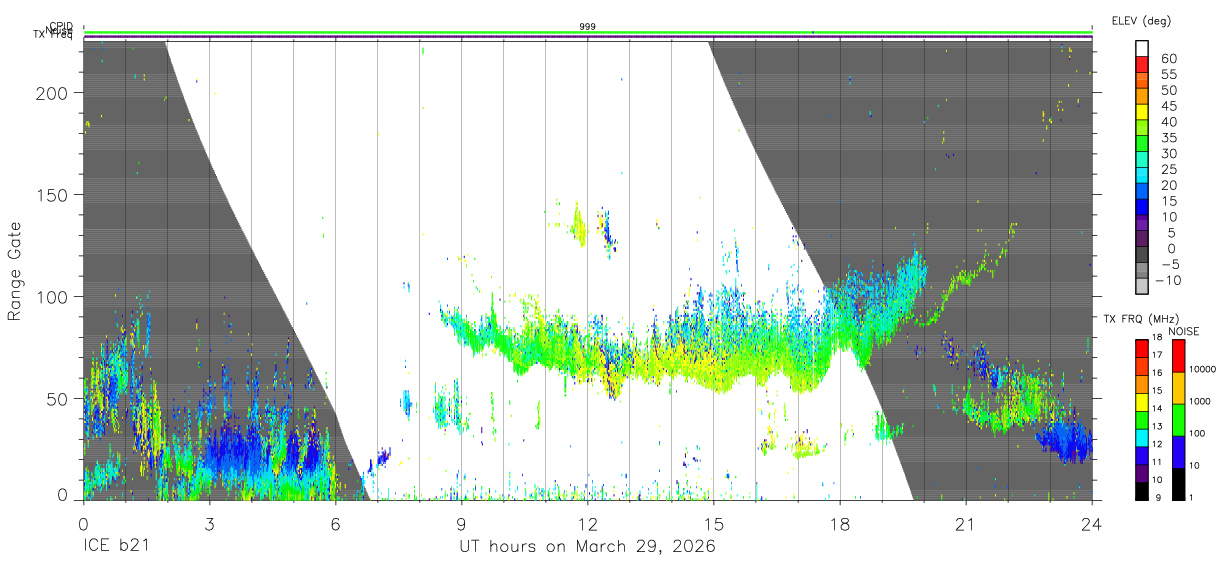
Task: Click the x-axis tick label '21'
Action: [x=966, y=523]
